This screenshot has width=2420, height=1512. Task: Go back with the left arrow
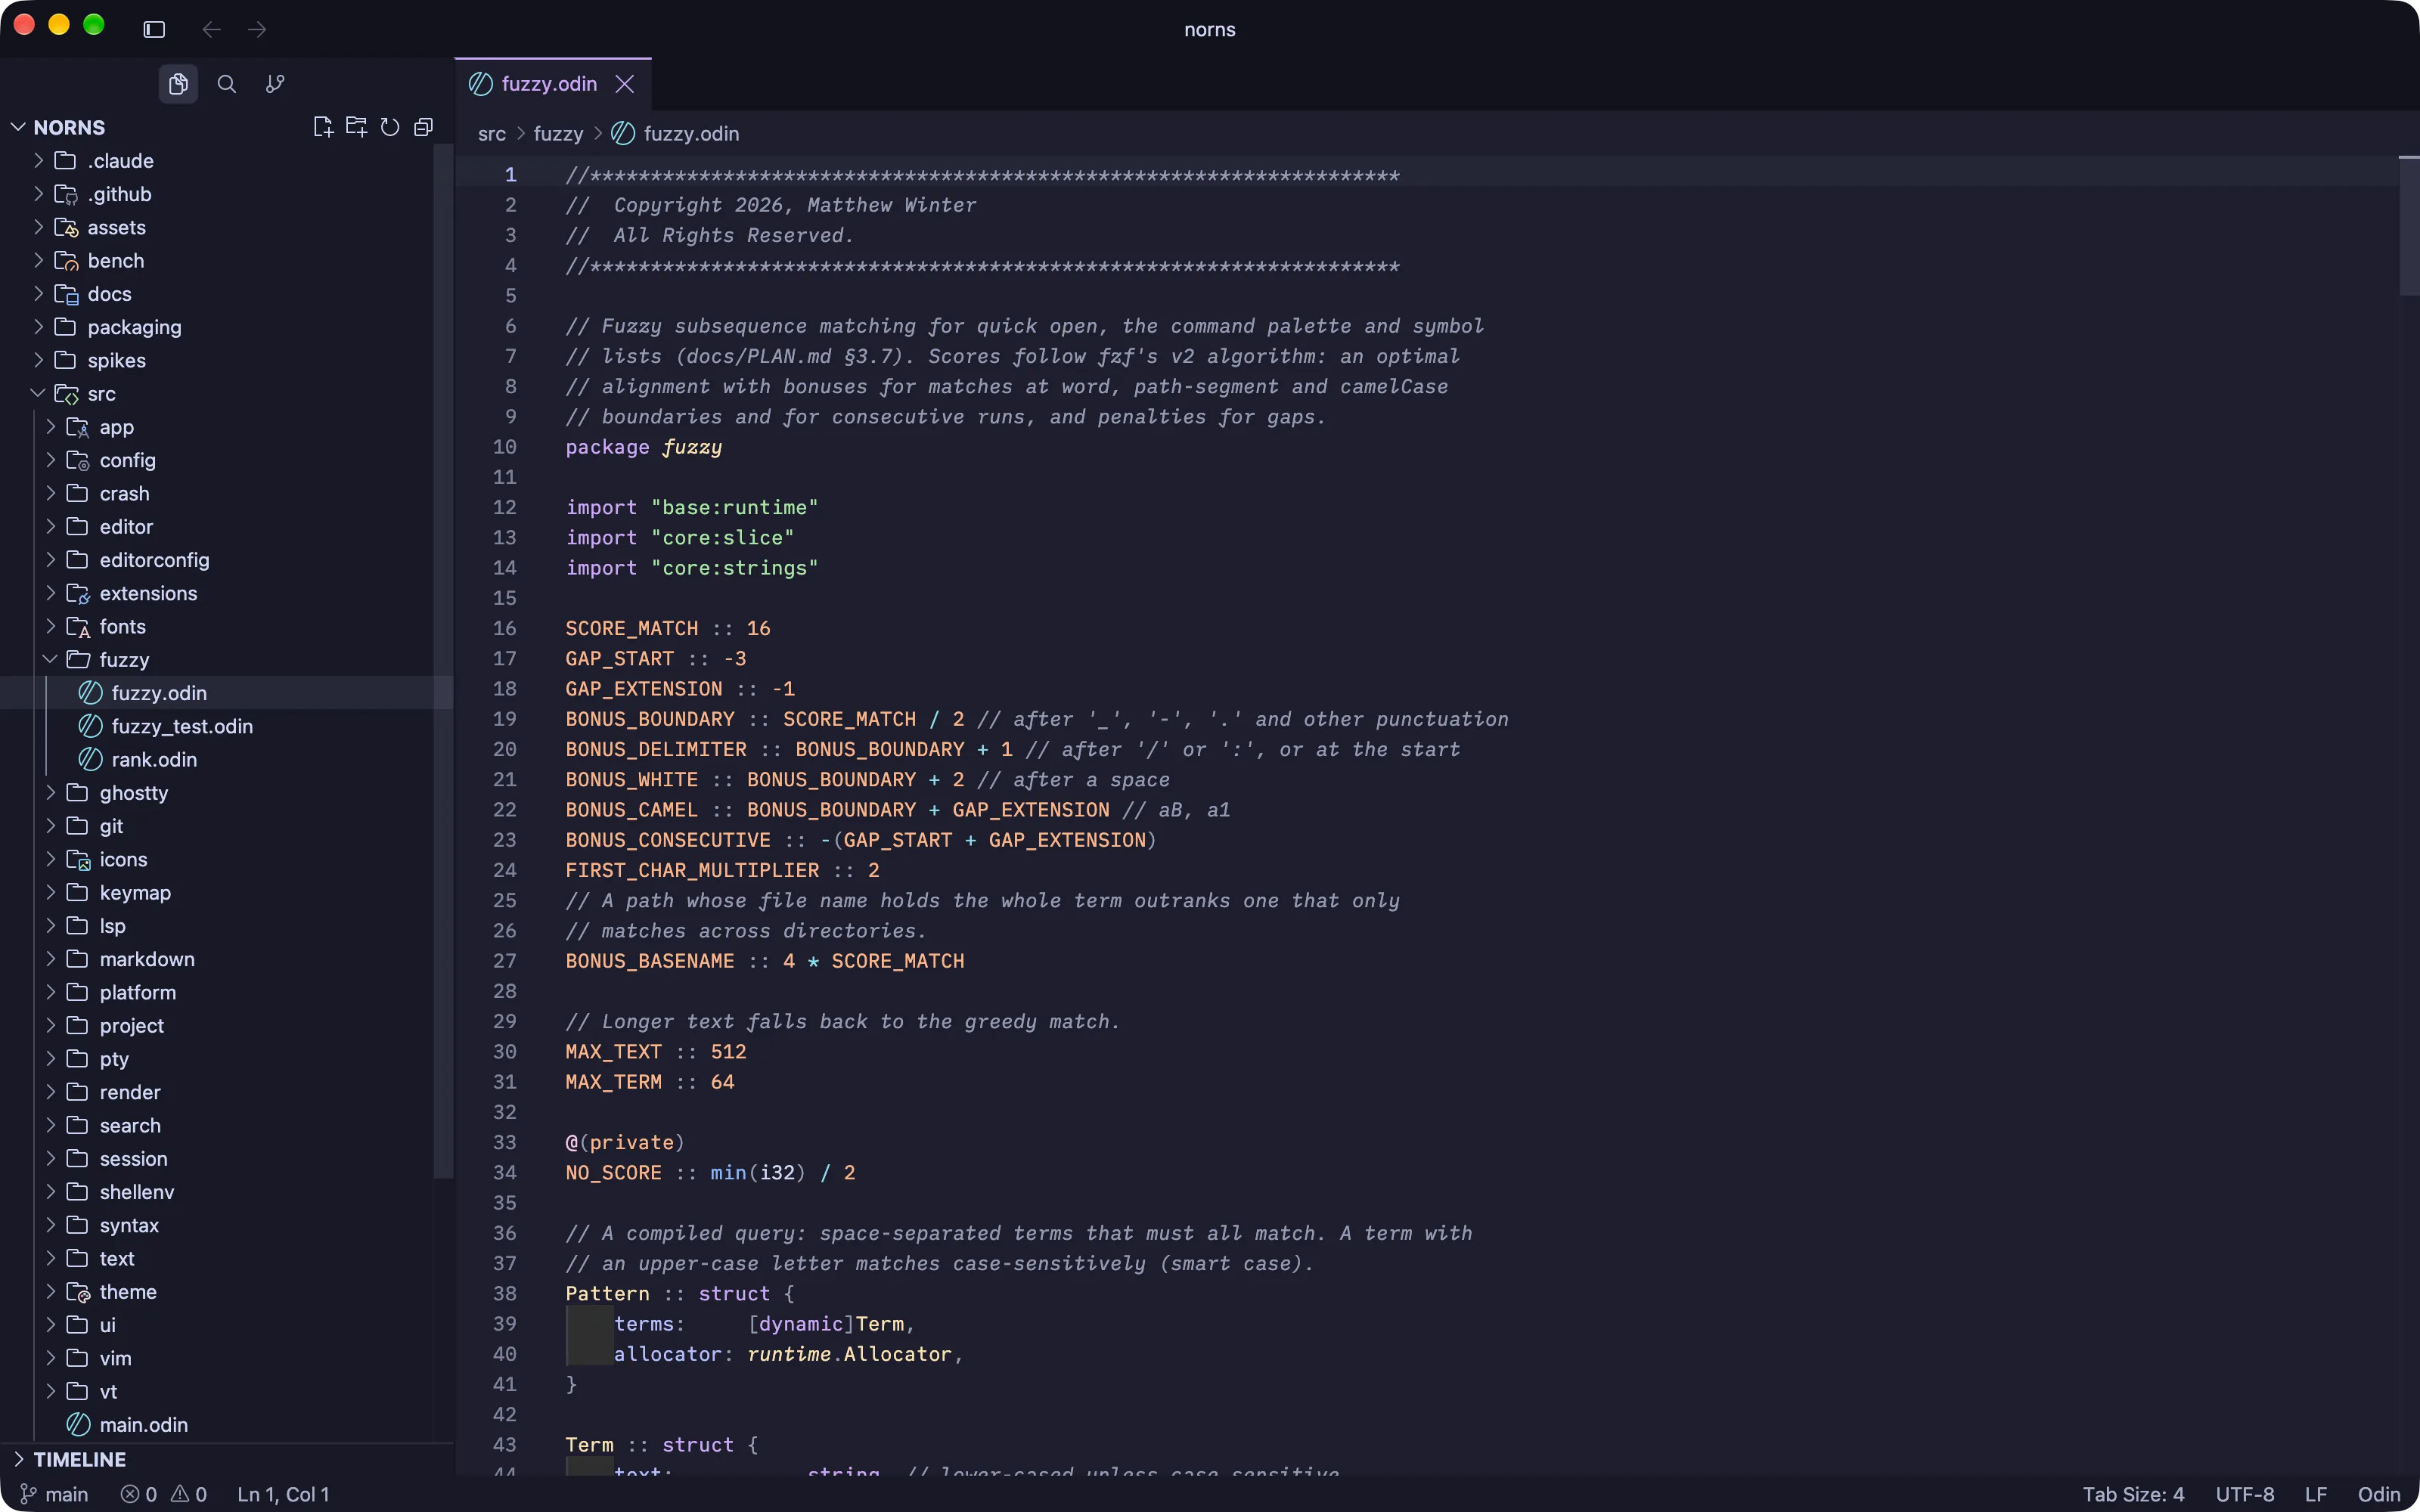click(x=211, y=29)
